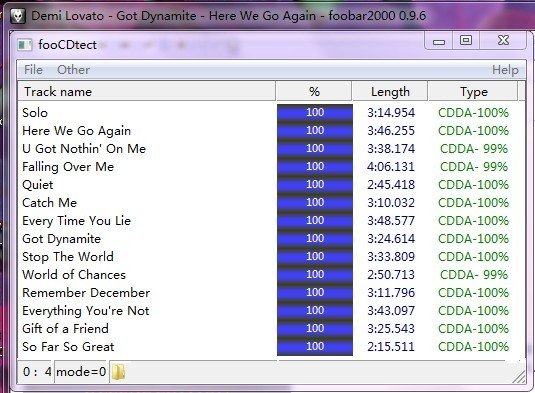This screenshot has height=393, width=535.
Task: Click the length value 3:33.809
Action: (x=391, y=257)
